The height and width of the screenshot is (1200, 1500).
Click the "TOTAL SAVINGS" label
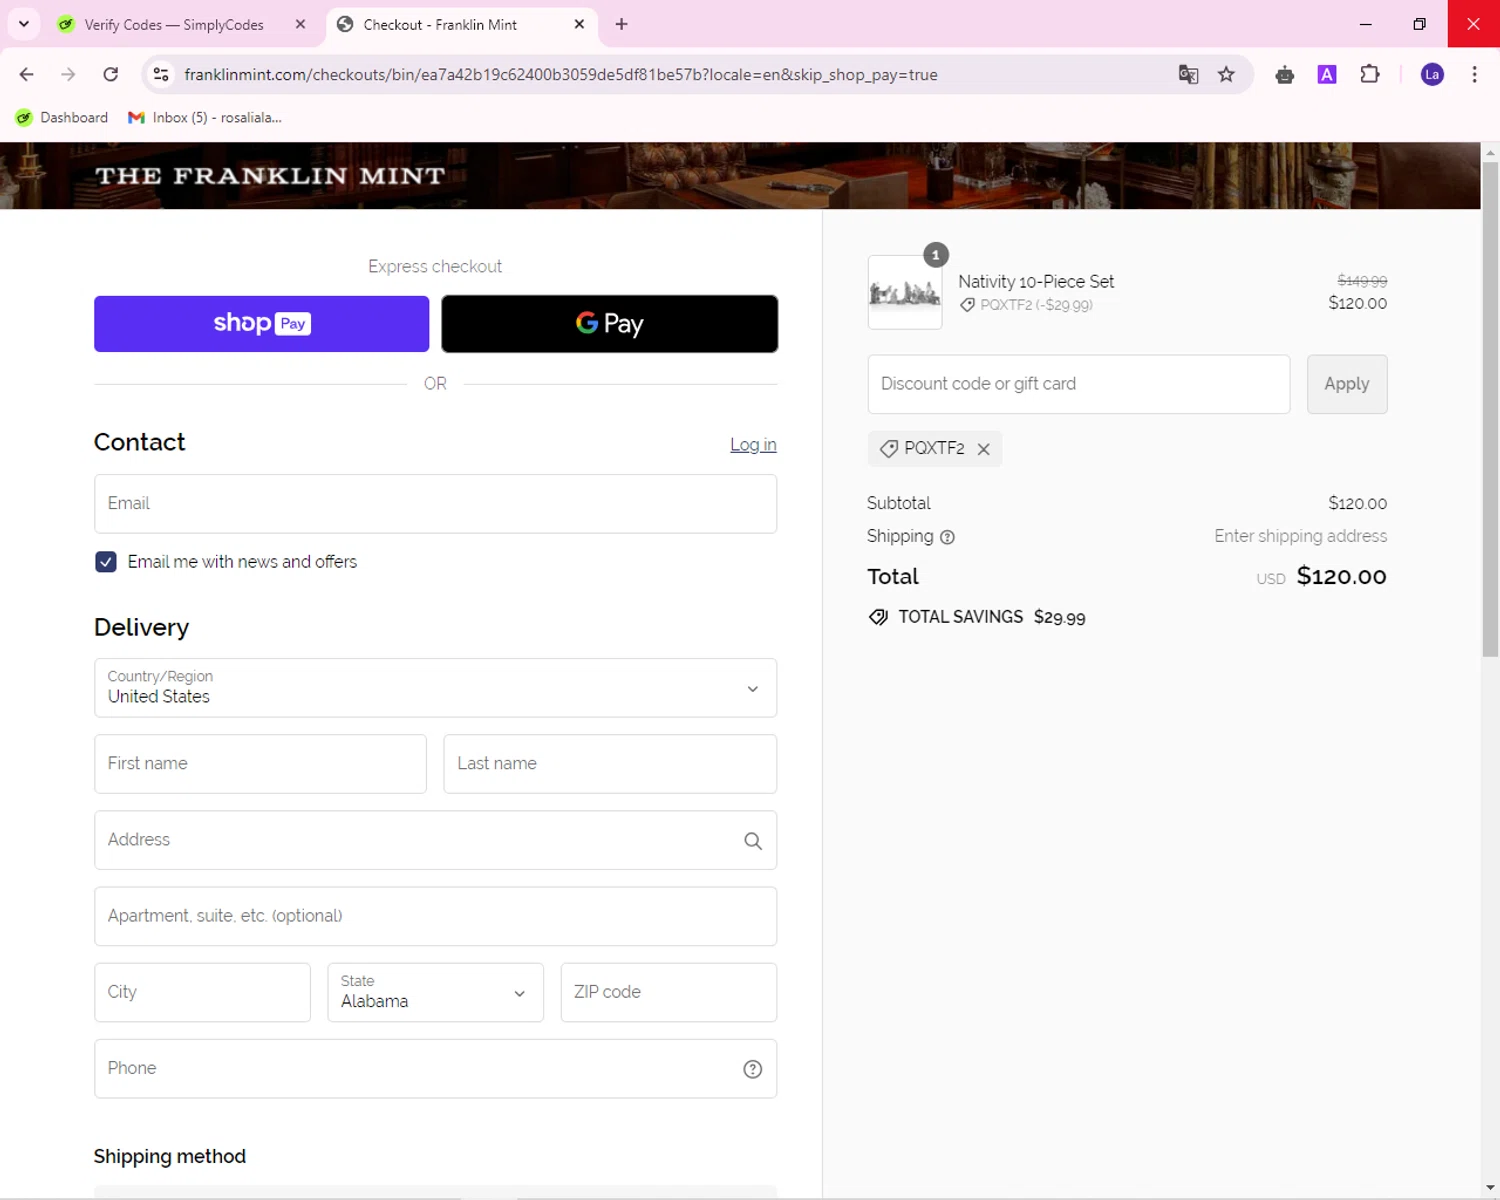[960, 617]
